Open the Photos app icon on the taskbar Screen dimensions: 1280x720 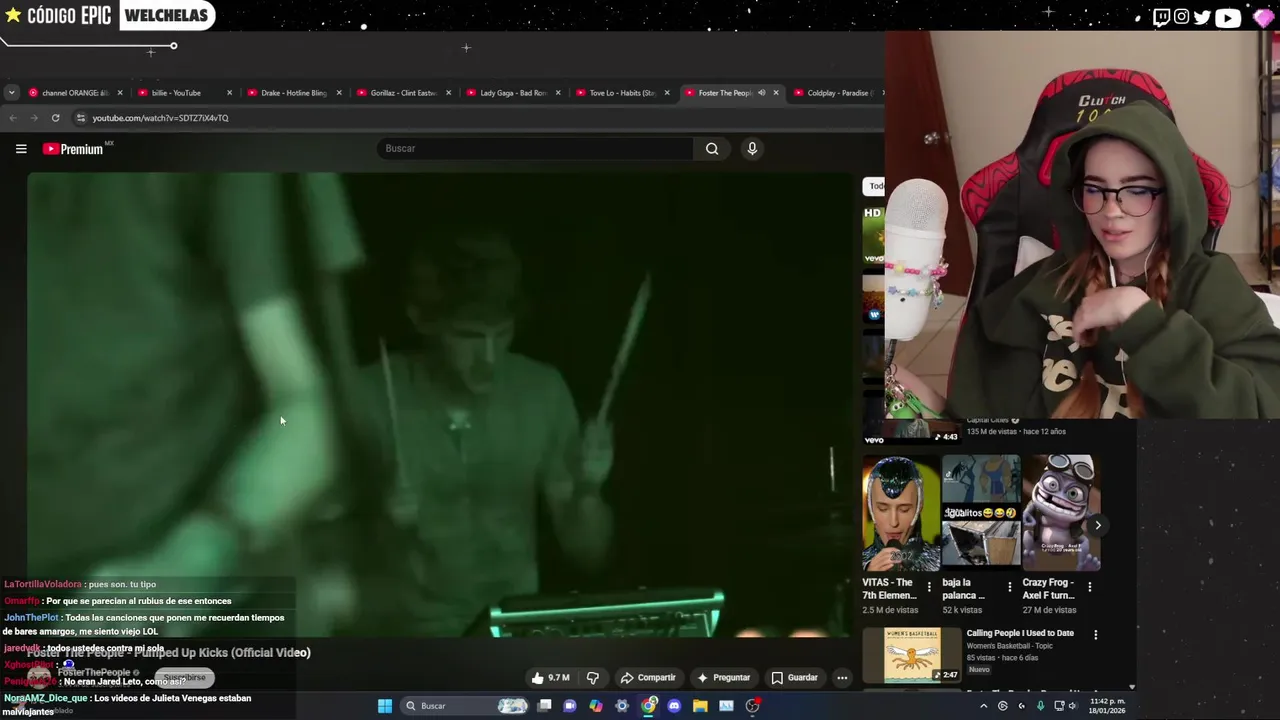click(x=726, y=706)
